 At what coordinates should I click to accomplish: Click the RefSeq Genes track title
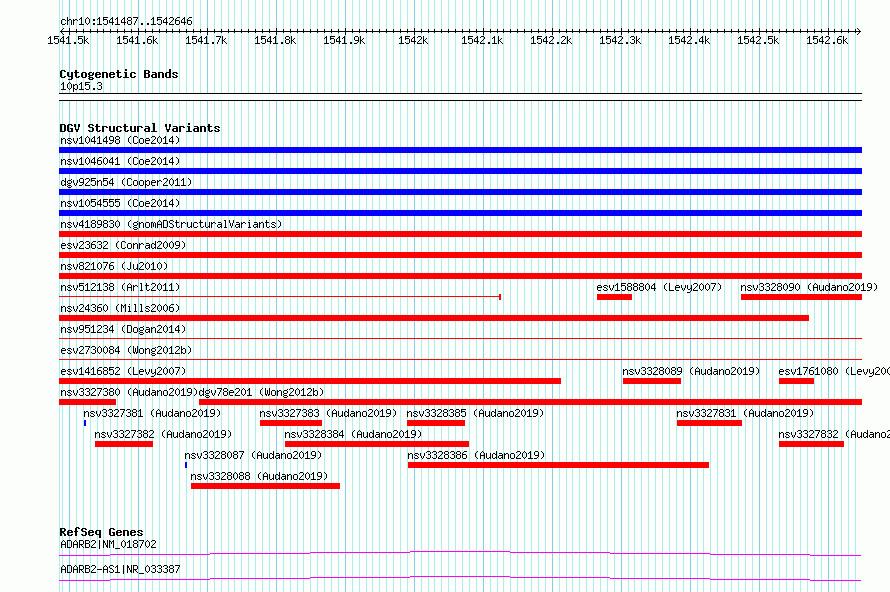click(x=101, y=532)
